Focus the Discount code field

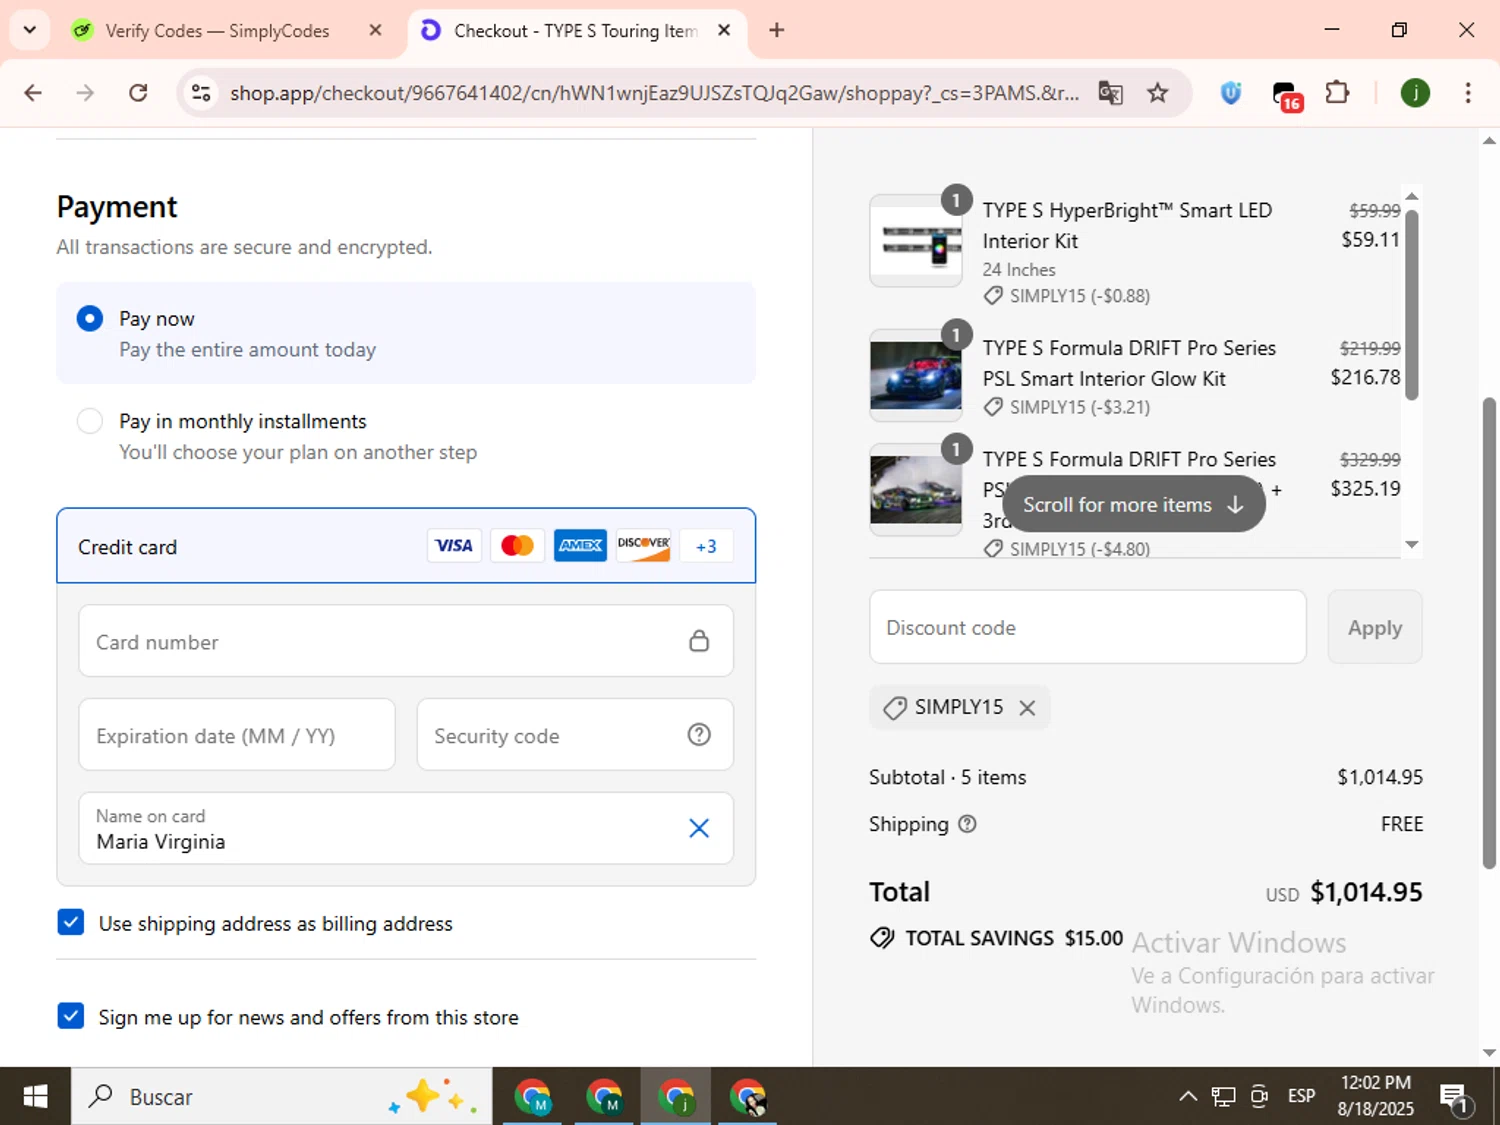coord(1088,627)
